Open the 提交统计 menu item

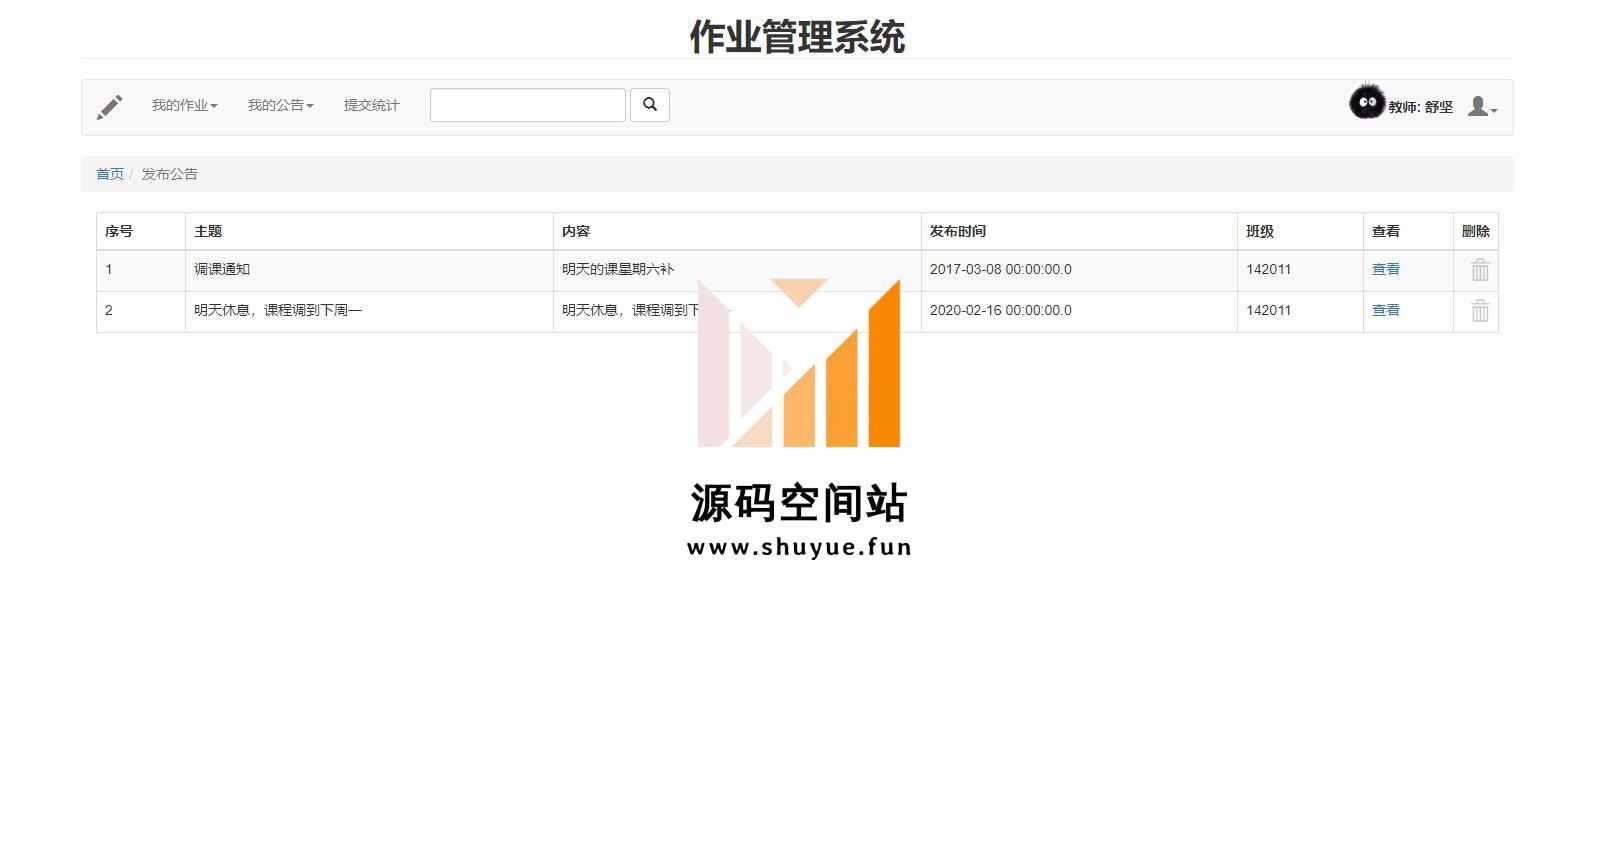click(x=371, y=105)
